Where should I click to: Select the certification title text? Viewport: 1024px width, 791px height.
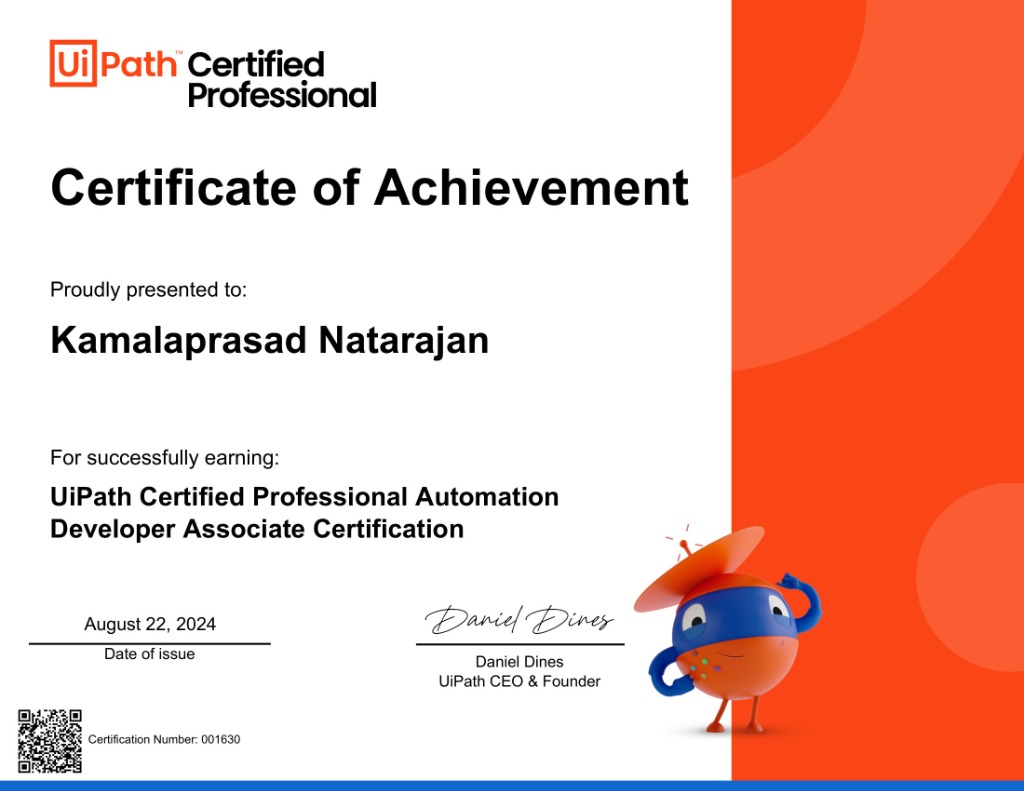click(x=305, y=512)
